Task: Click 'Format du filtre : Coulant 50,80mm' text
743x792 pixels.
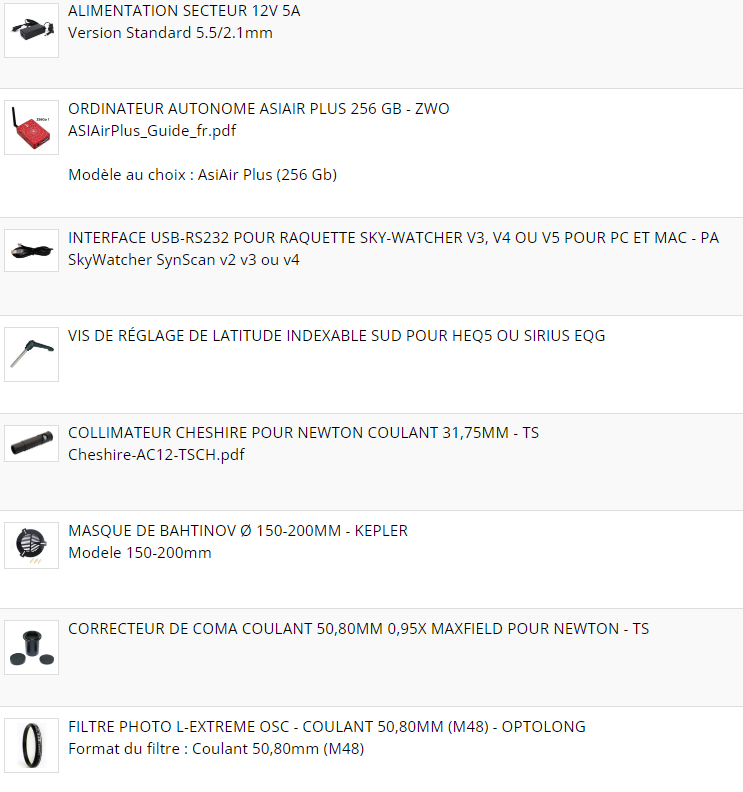Action: click(x=216, y=748)
